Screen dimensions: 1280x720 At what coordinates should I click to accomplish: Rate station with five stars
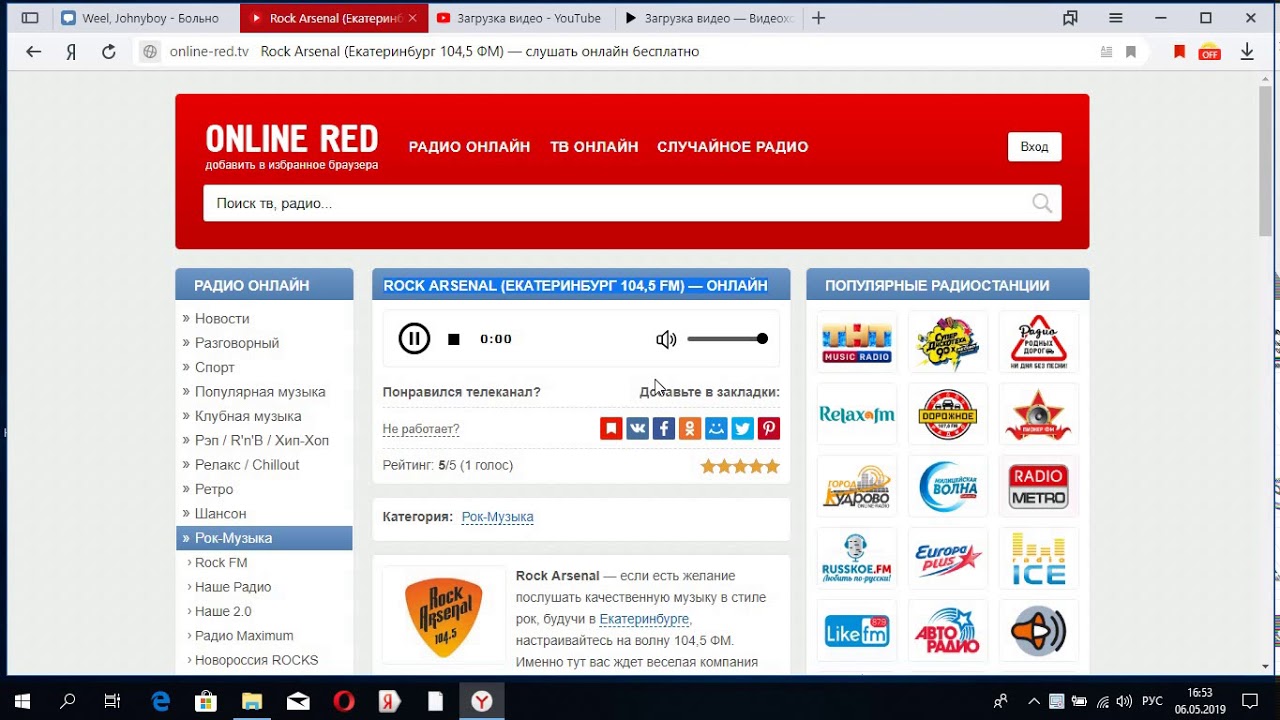tap(771, 466)
